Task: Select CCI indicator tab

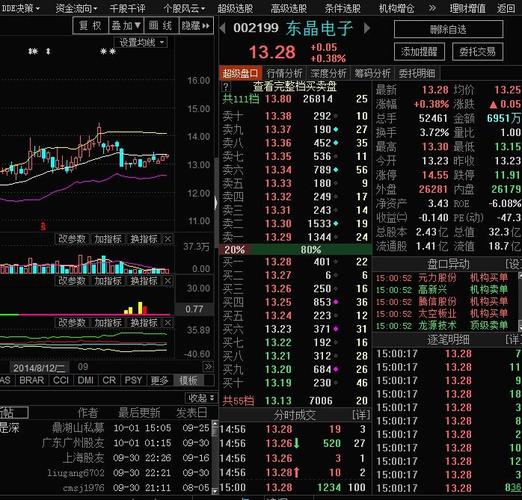Action: [61, 380]
